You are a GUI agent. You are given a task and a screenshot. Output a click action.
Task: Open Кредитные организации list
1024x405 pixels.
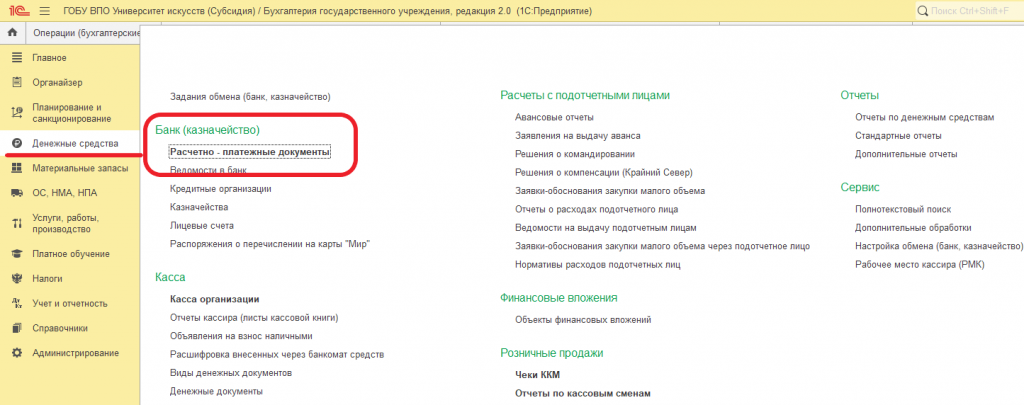coord(221,188)
